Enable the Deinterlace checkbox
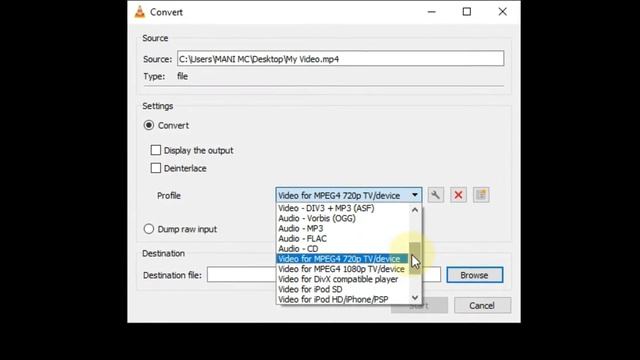Screen dimensions: 640x360 156,168
